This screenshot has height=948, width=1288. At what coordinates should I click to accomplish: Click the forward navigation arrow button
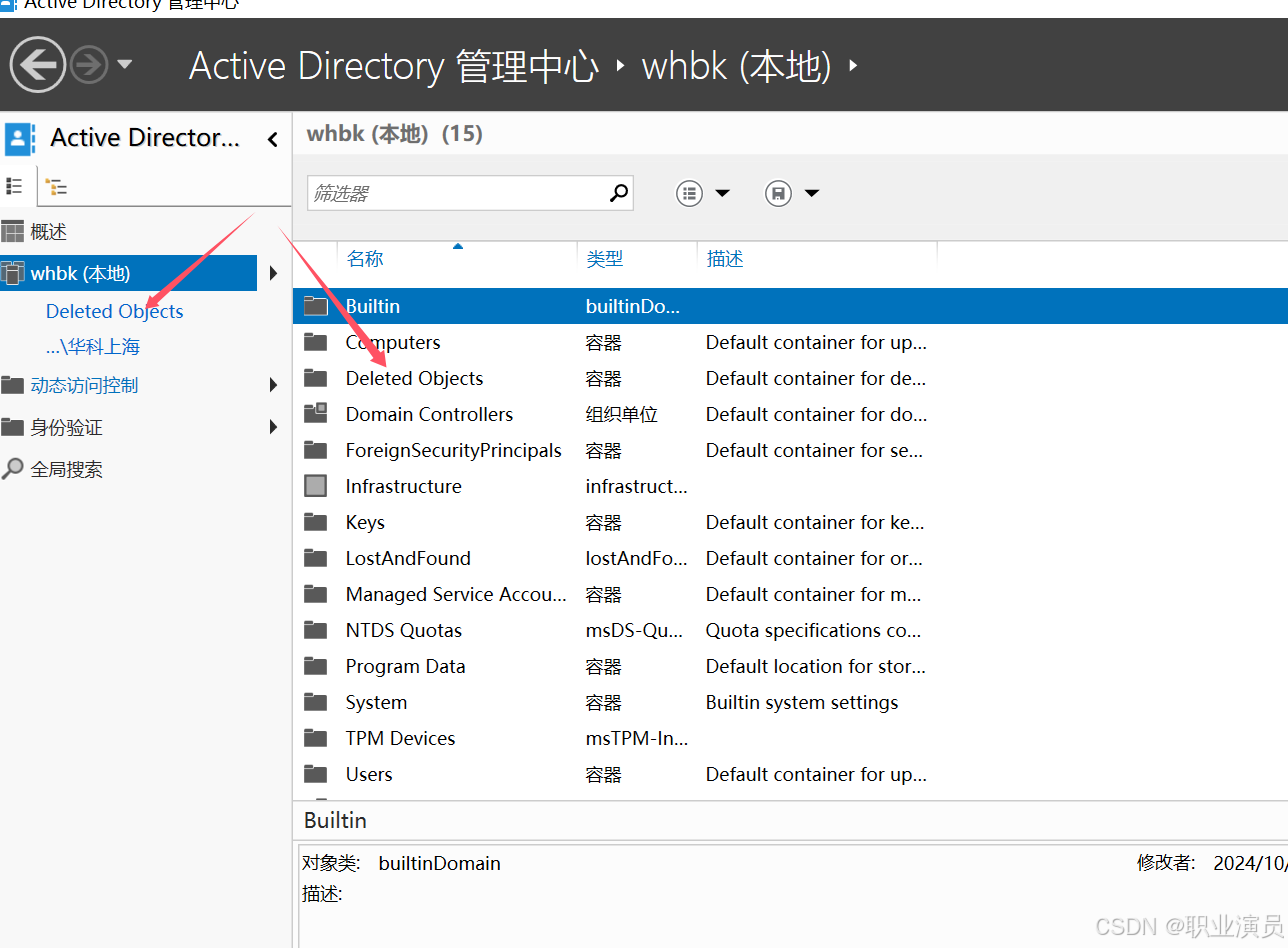[x=89, y=66]
